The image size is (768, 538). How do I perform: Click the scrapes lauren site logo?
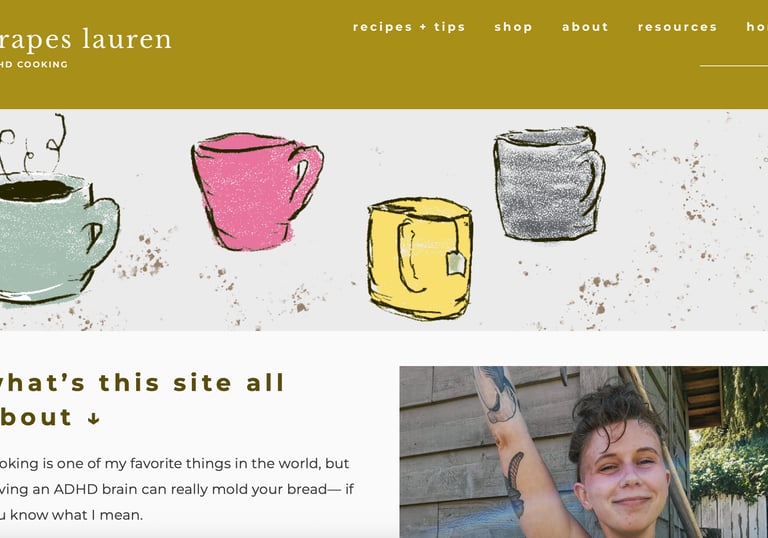pyautogui.click(x=84, y=40)
